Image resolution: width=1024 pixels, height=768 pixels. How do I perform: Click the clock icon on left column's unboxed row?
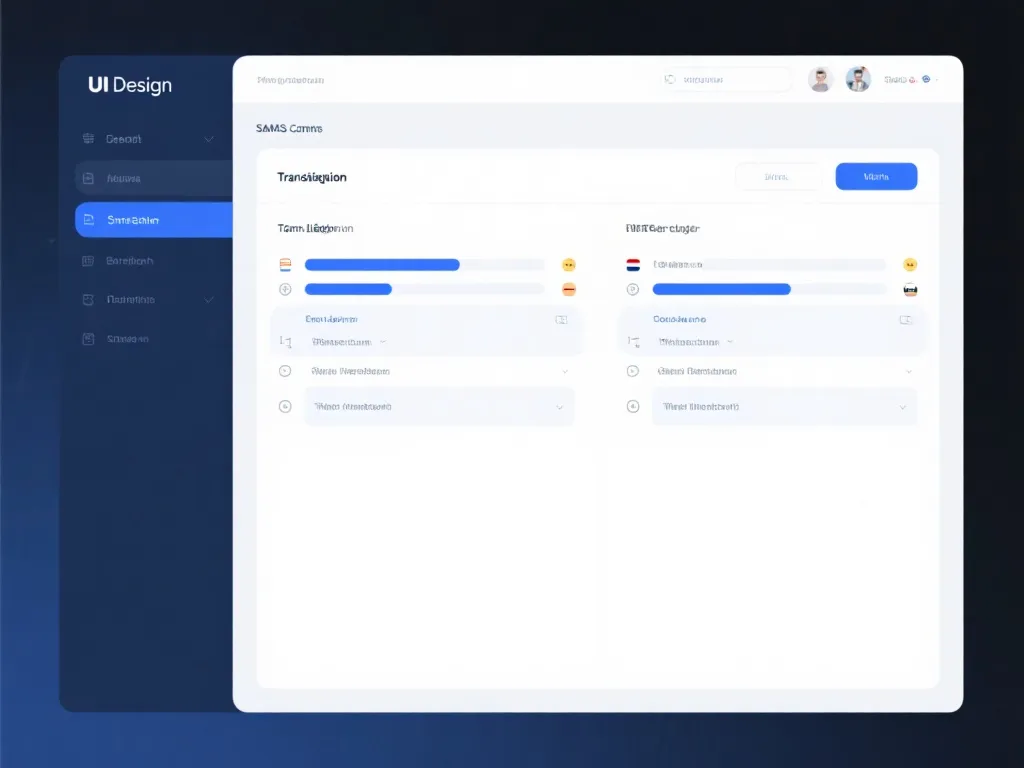pos(285,371)
